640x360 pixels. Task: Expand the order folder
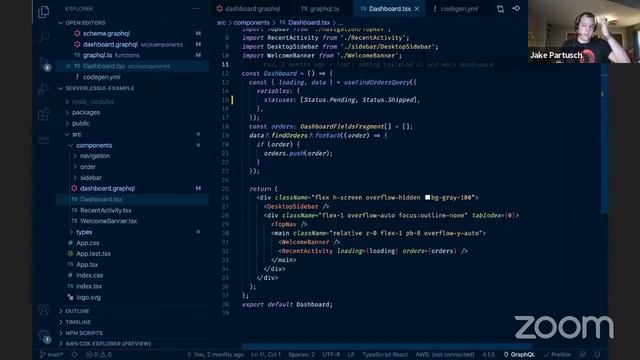point(87,167)
